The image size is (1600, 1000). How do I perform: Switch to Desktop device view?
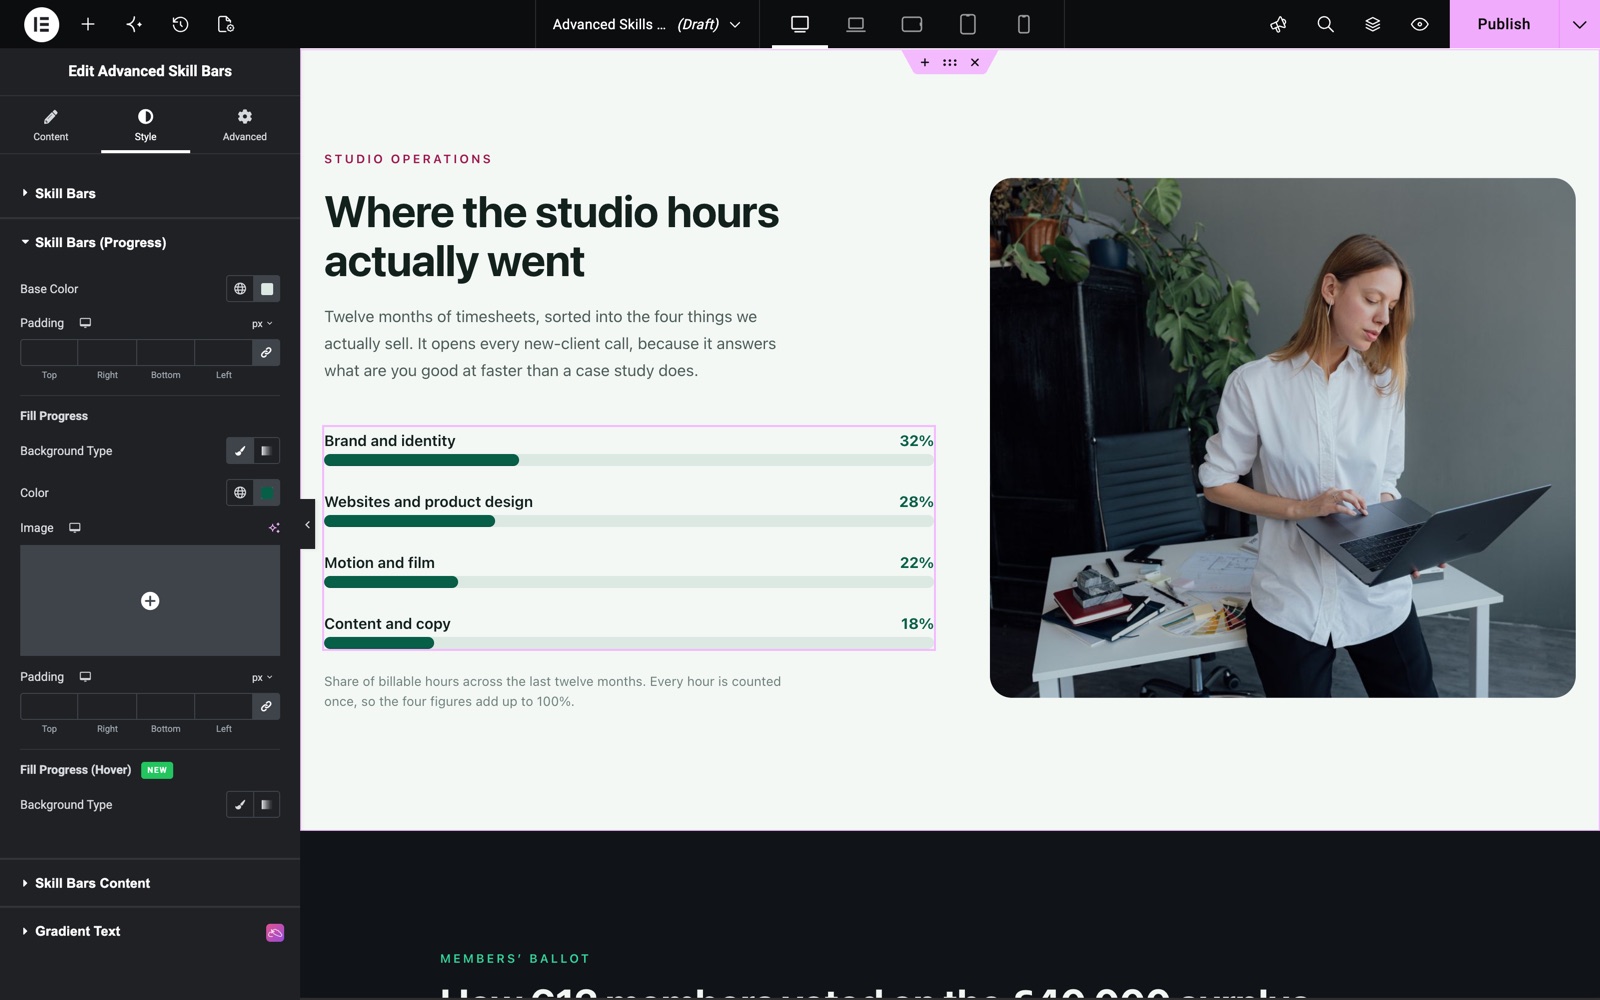pyautogui.click(x=800, y=24)
